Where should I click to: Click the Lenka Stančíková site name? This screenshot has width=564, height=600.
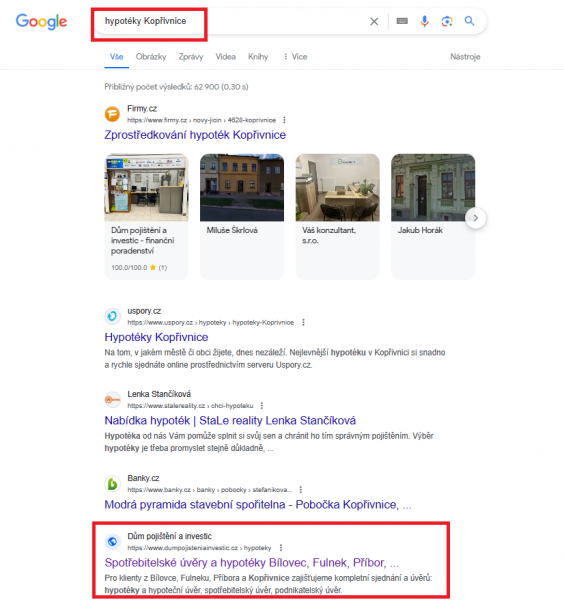159,394
